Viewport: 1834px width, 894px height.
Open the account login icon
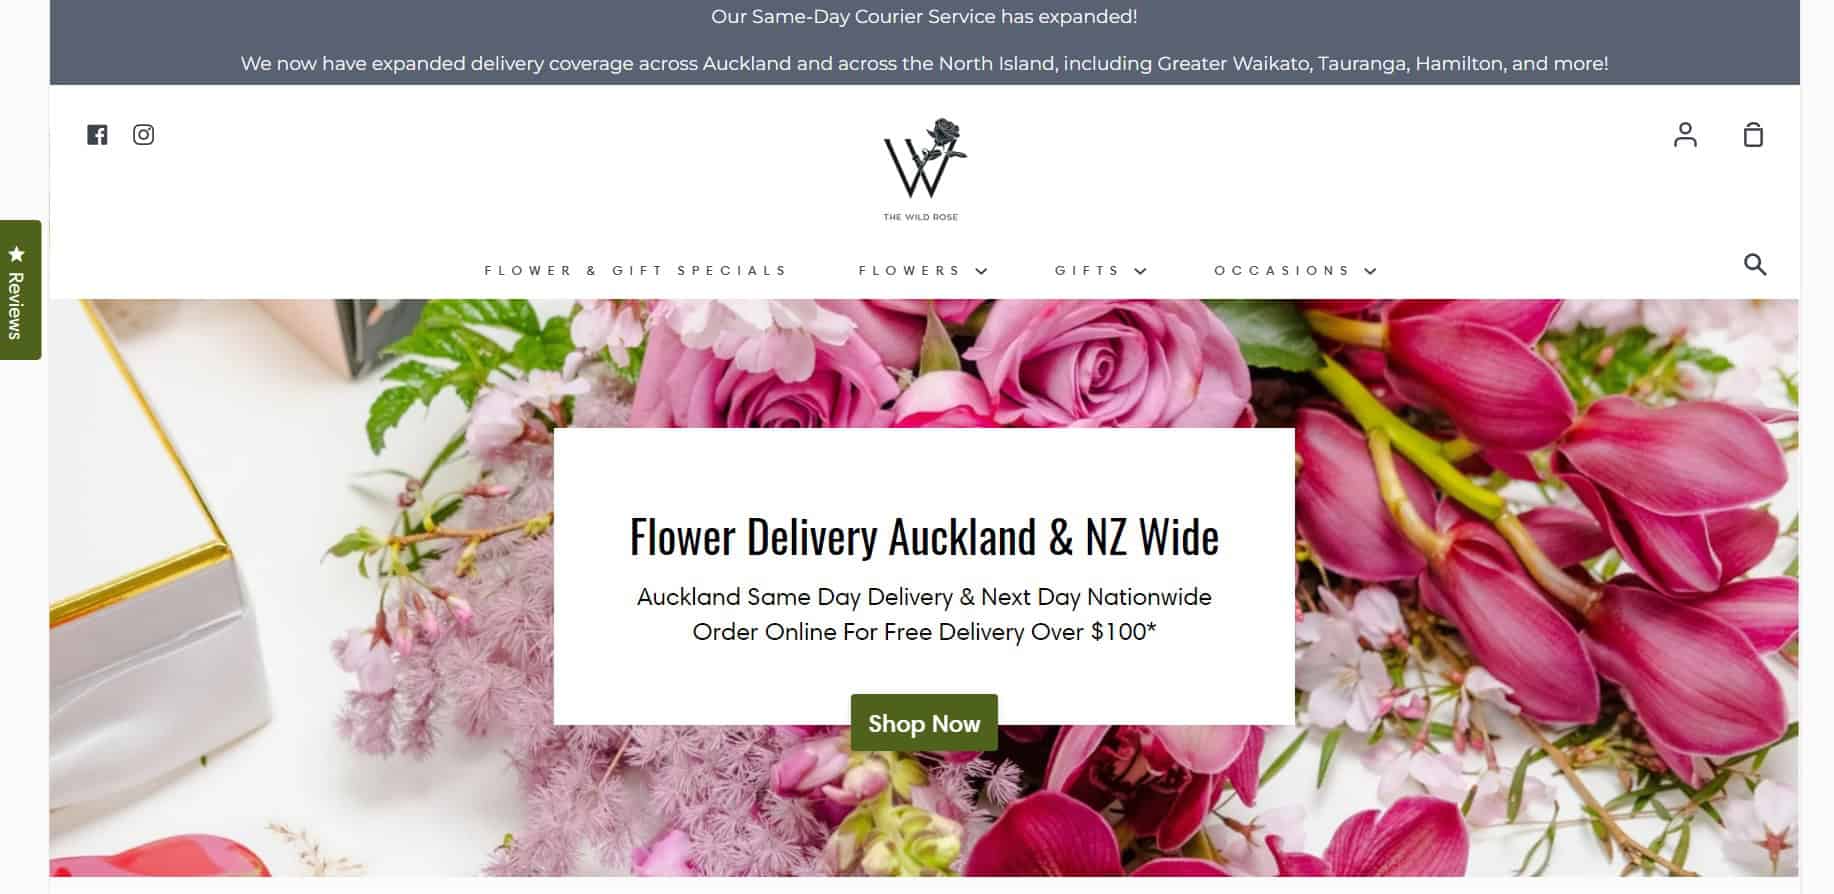pyautogui.click(x=1685, y=135)
